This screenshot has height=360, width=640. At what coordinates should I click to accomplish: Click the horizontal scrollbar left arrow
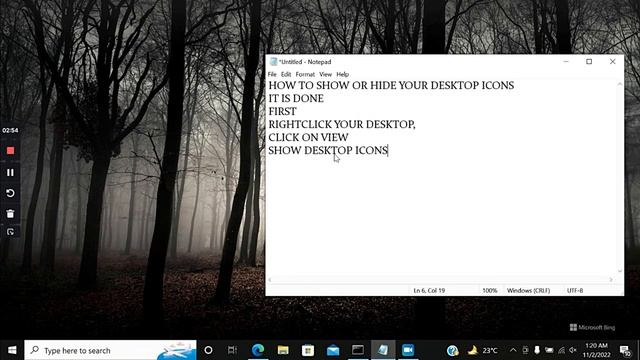click(269, 280)
